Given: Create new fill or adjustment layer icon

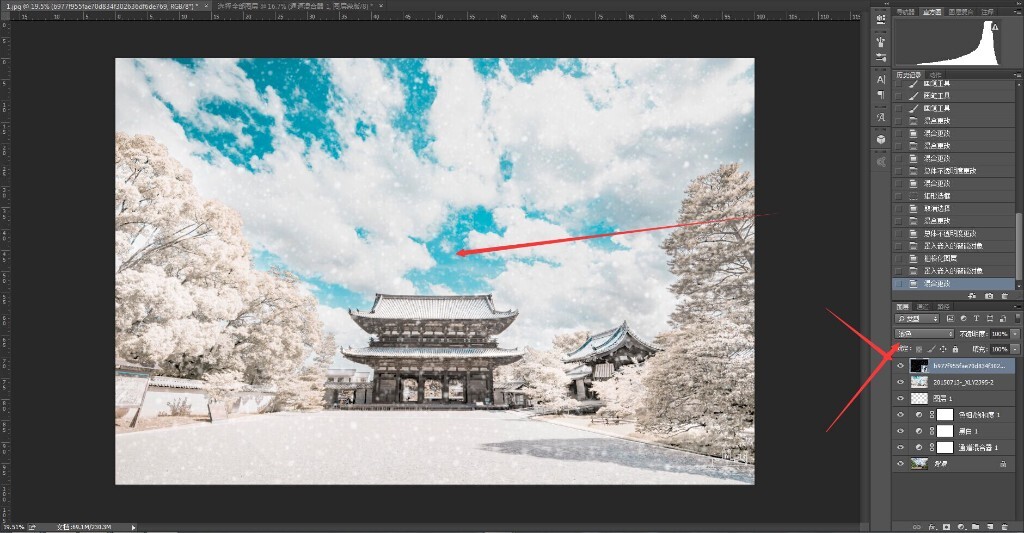Looking at the screenshot, I should (x=961, y=527).
